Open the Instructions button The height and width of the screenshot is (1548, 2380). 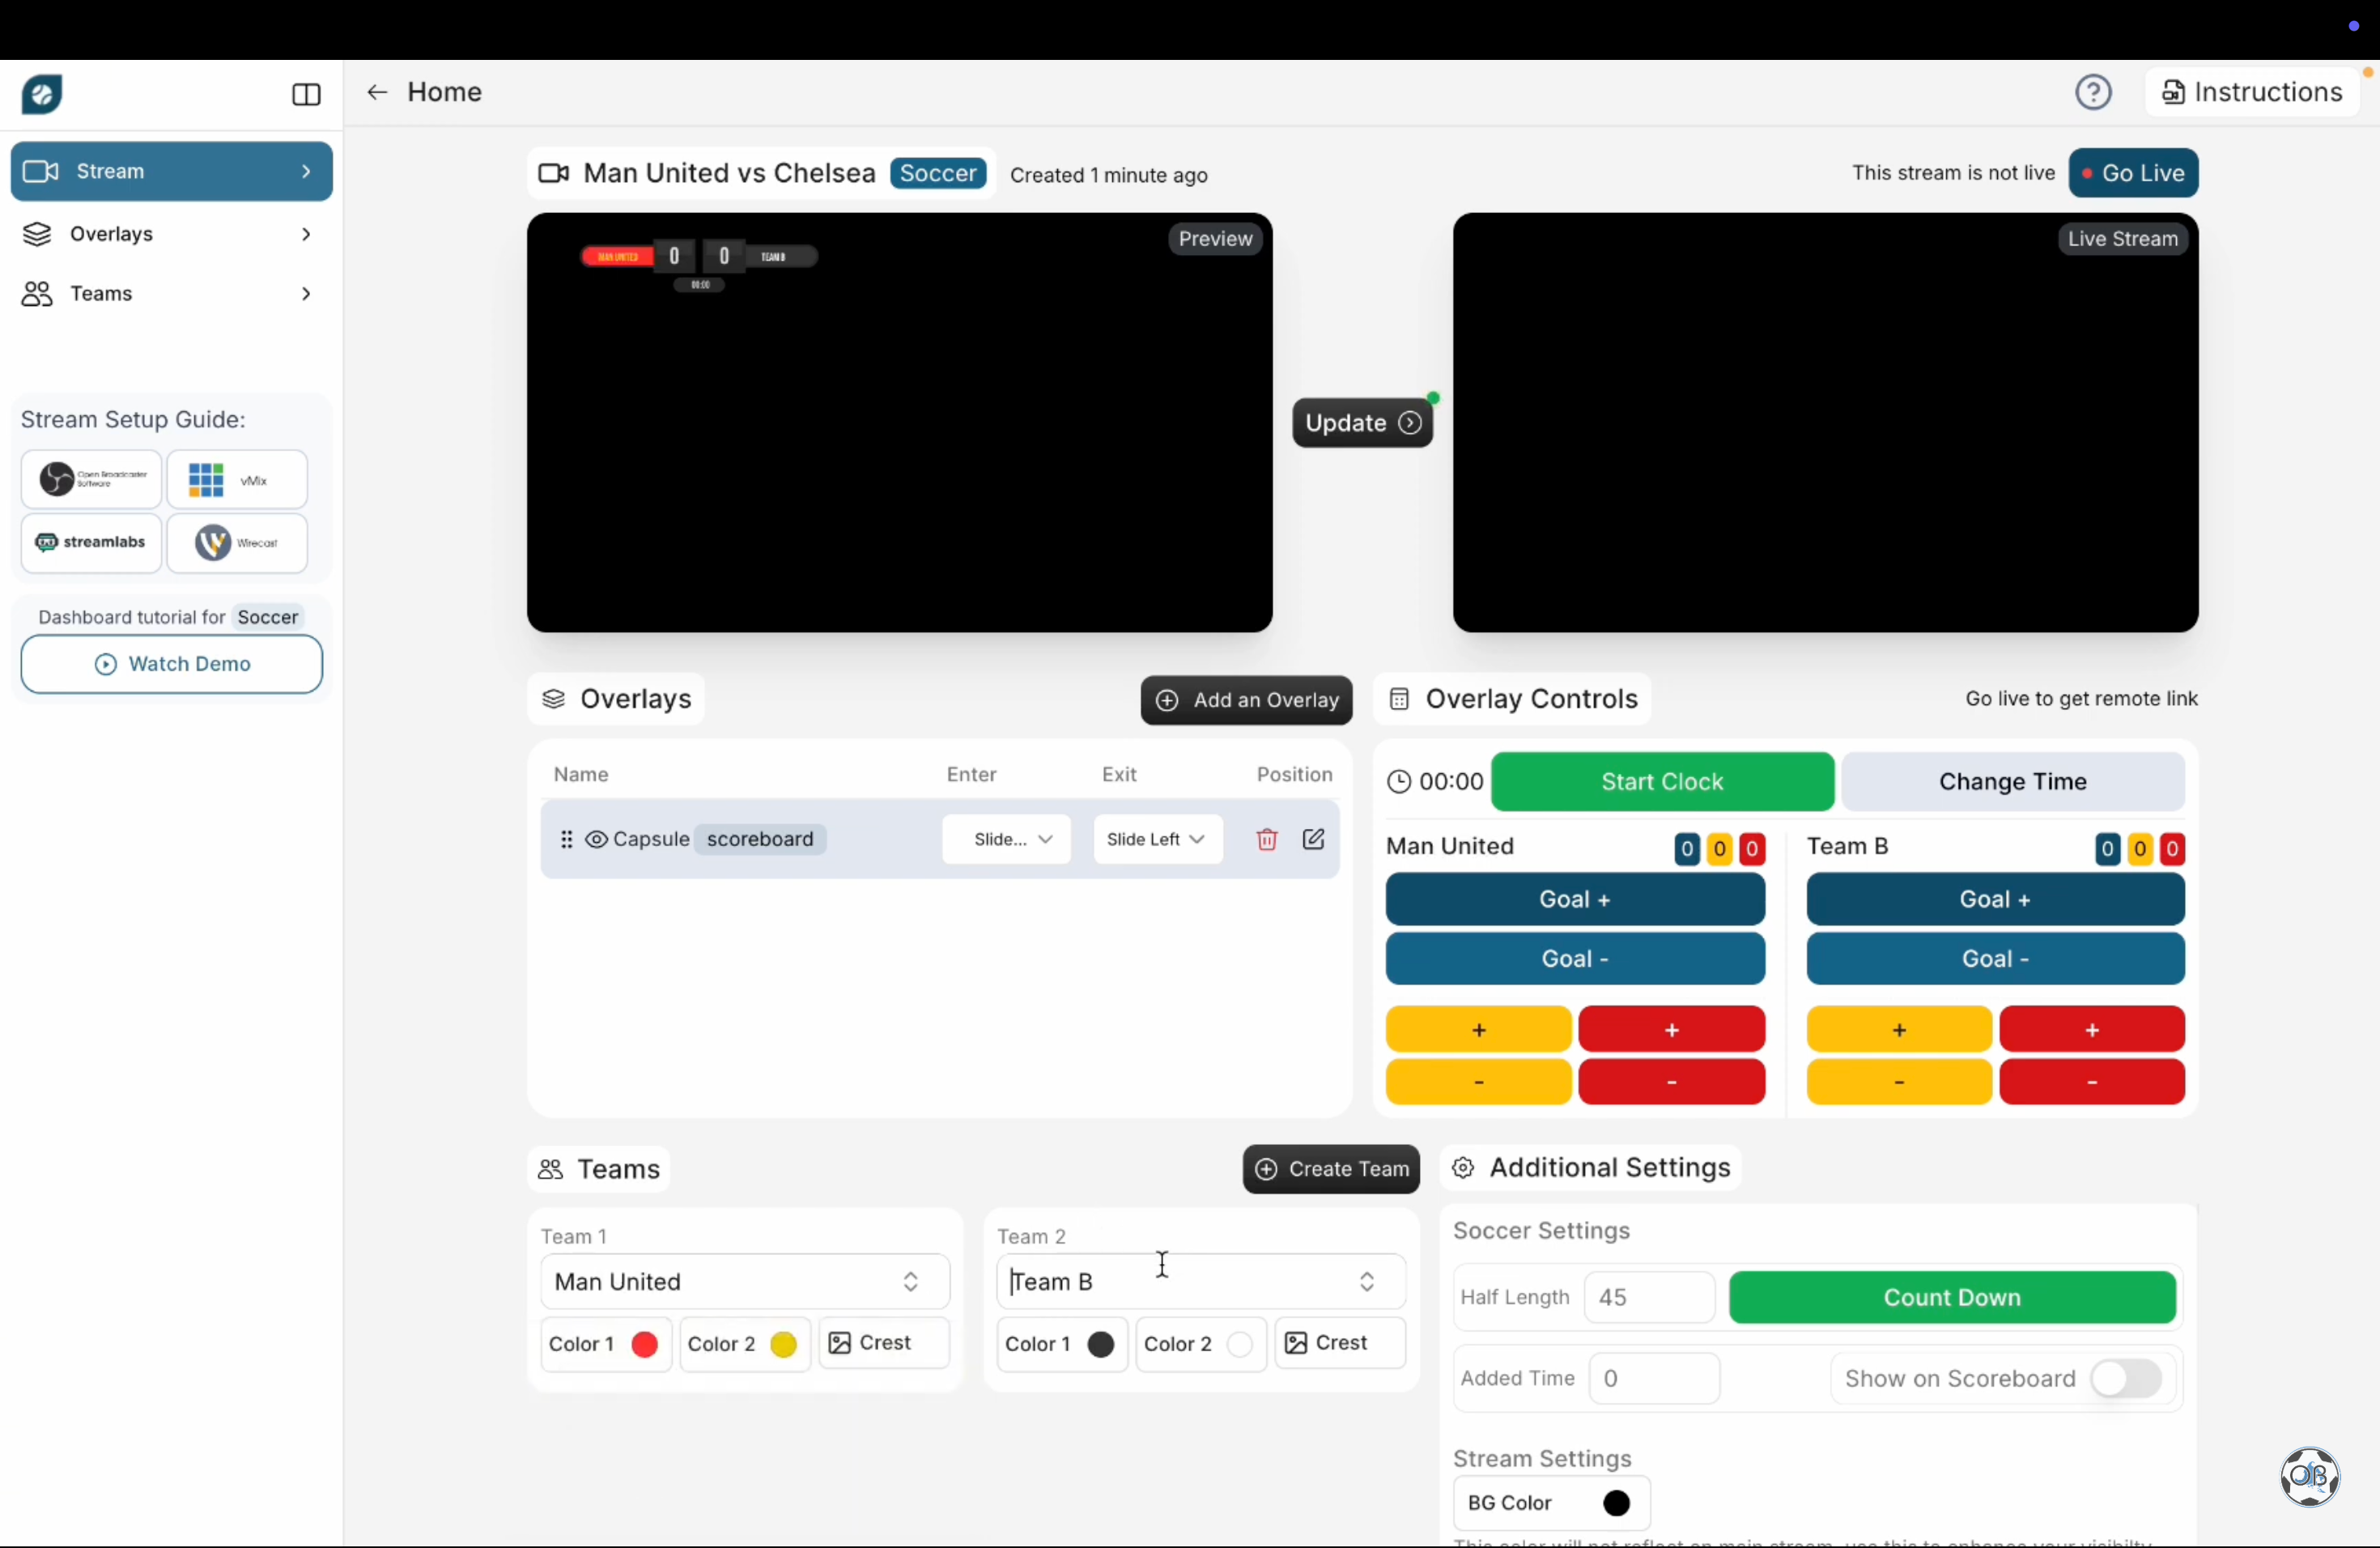[x=2253, y=93]
